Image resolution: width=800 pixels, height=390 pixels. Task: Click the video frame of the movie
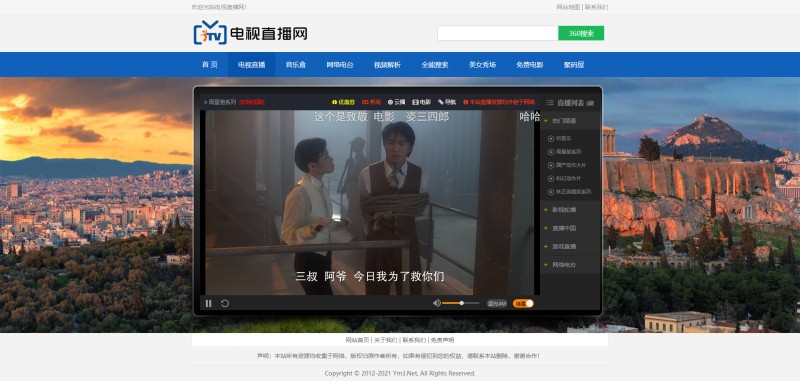pyautogui.click(x=369, y=203)
